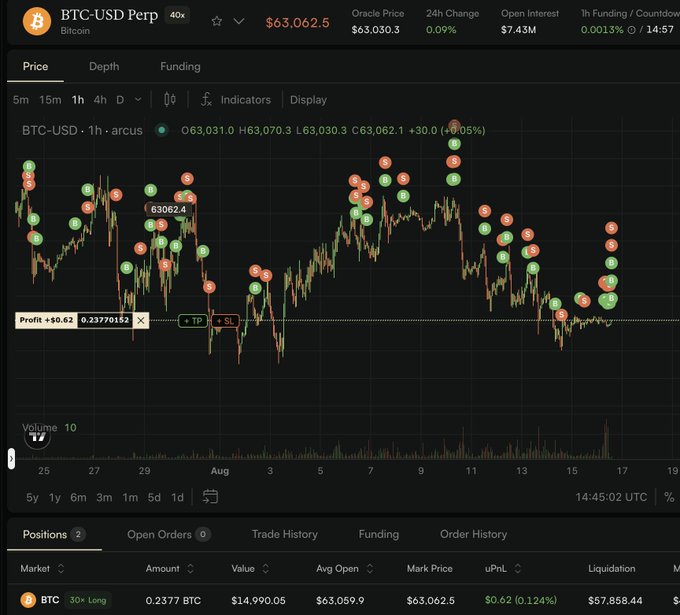This screenshot has height=615, width=680.
Task: Set chart range to 1y
Action: (x=55, y=497)
